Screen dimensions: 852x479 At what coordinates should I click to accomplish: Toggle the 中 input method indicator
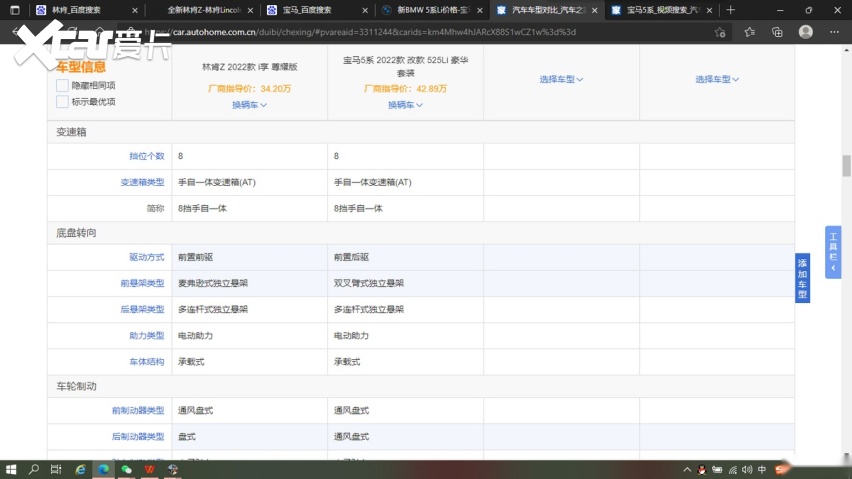pyautogui.click(x=762, y=470)
